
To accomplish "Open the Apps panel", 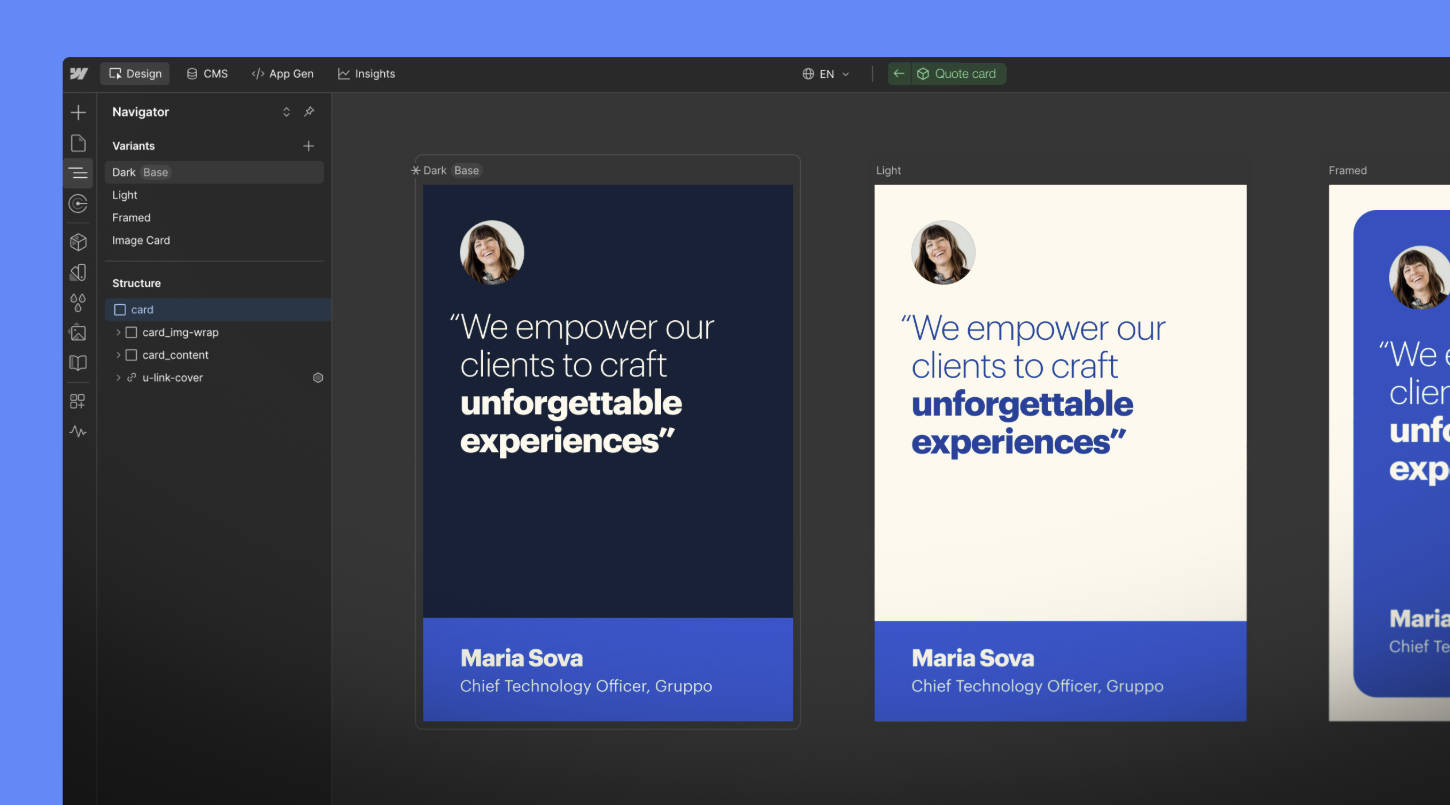I will (x=78, y=400).
